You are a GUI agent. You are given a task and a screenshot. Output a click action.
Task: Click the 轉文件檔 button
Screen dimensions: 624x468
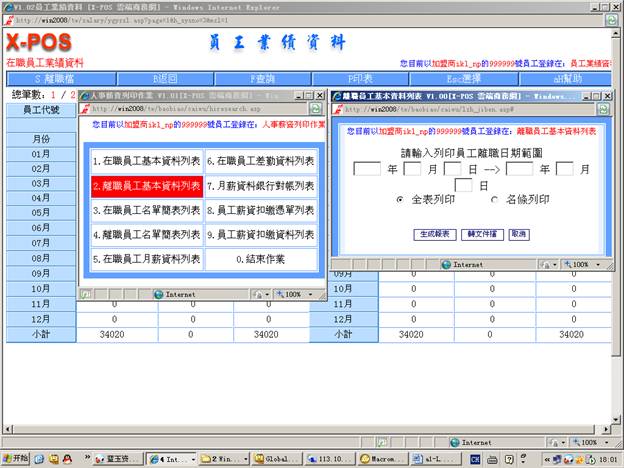481,233
